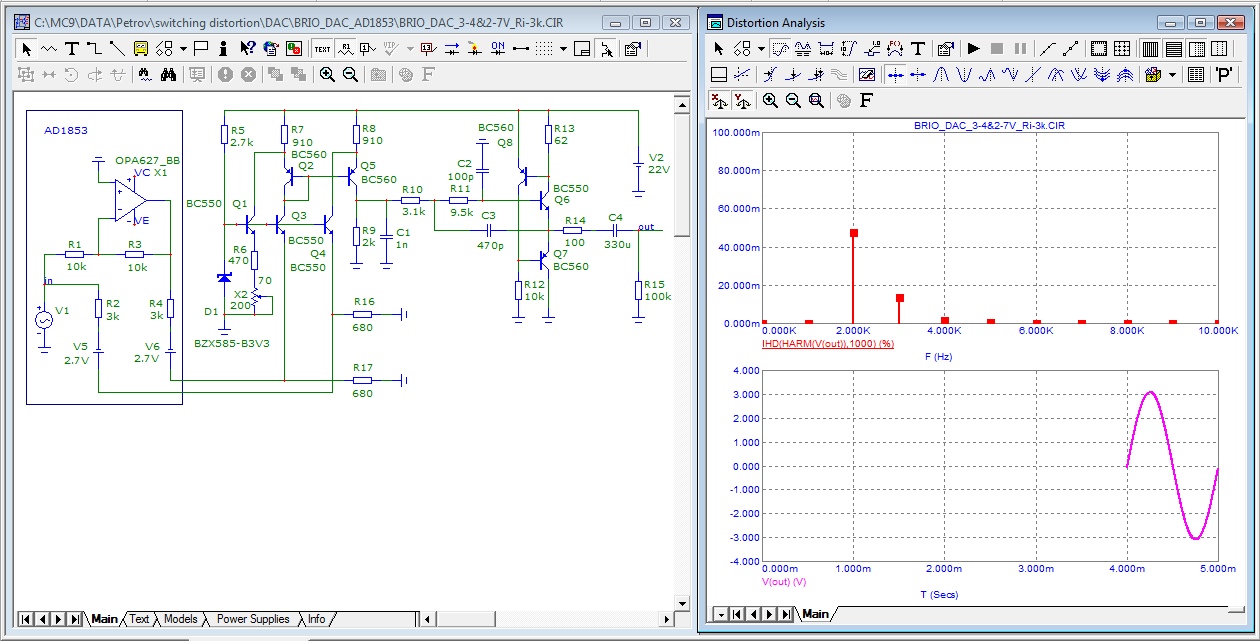Toggle auto-scale Y axis button
Screen dimensions: 1260x641
click(x=742, y=100)
